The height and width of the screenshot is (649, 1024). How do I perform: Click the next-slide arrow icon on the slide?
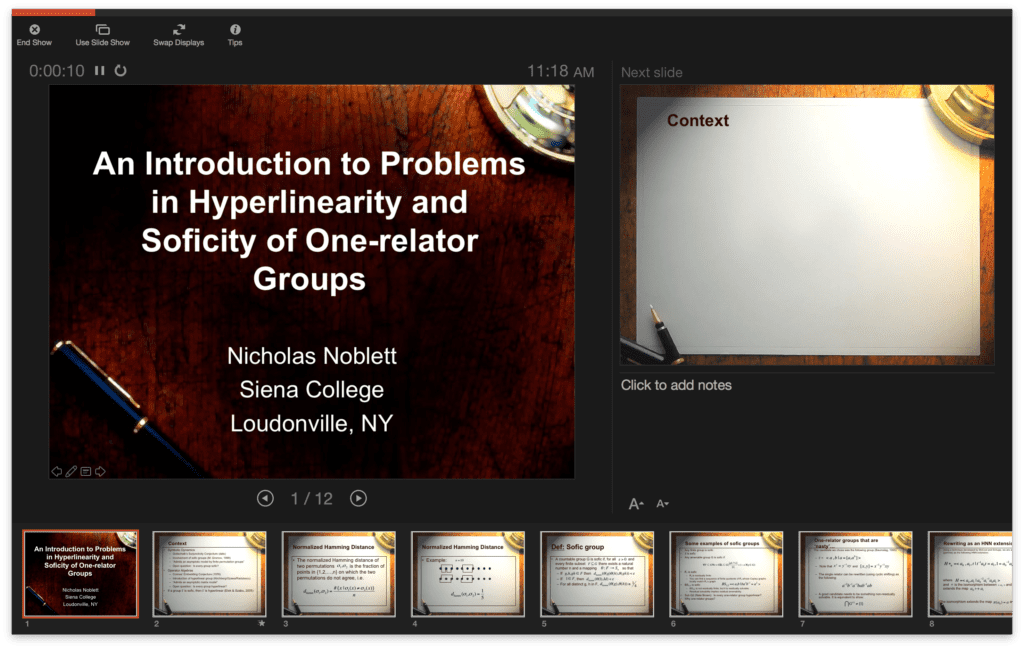(x=100, y=470)
